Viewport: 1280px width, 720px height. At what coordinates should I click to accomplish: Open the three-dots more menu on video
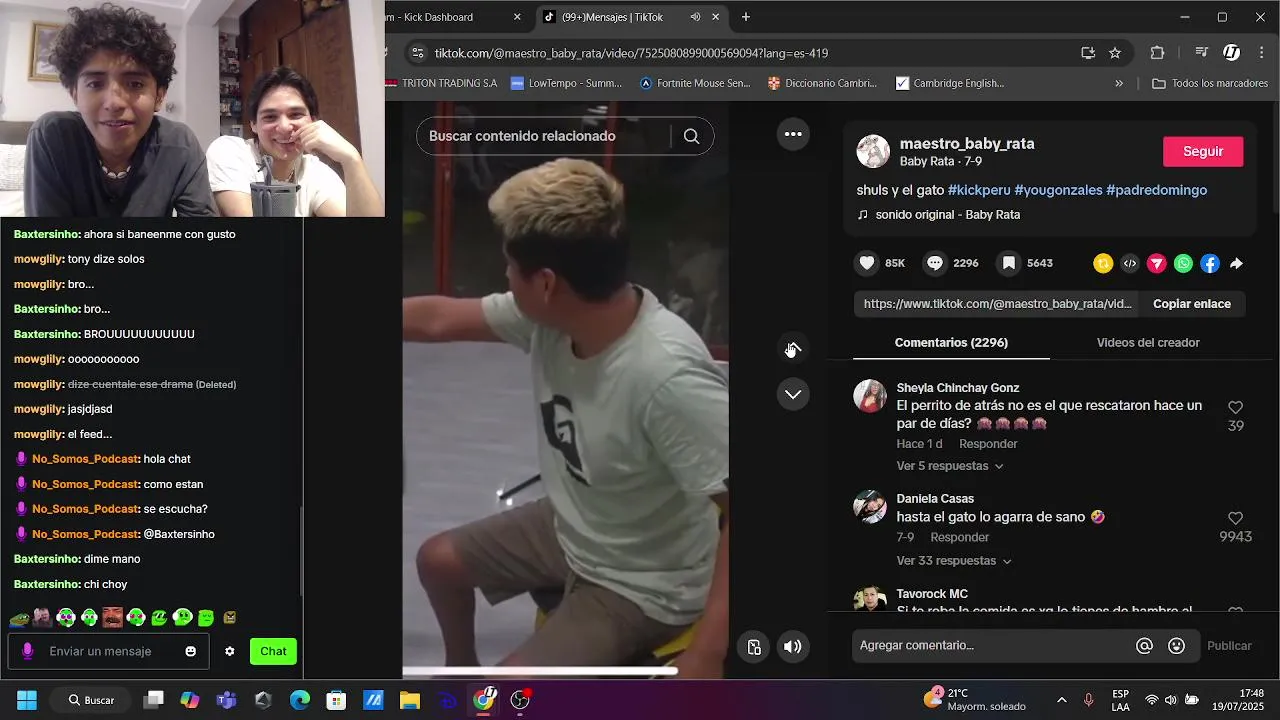pyautogui.click(x=793, y=134)
